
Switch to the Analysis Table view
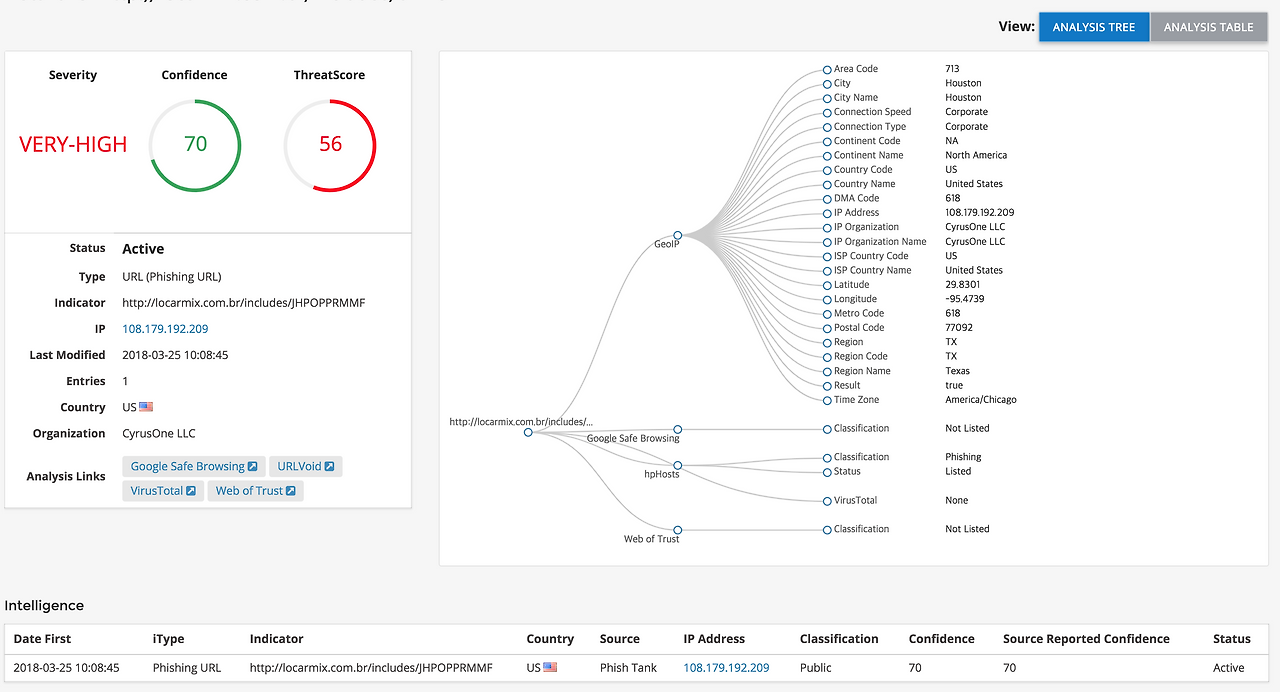[x=1208, y=27]
